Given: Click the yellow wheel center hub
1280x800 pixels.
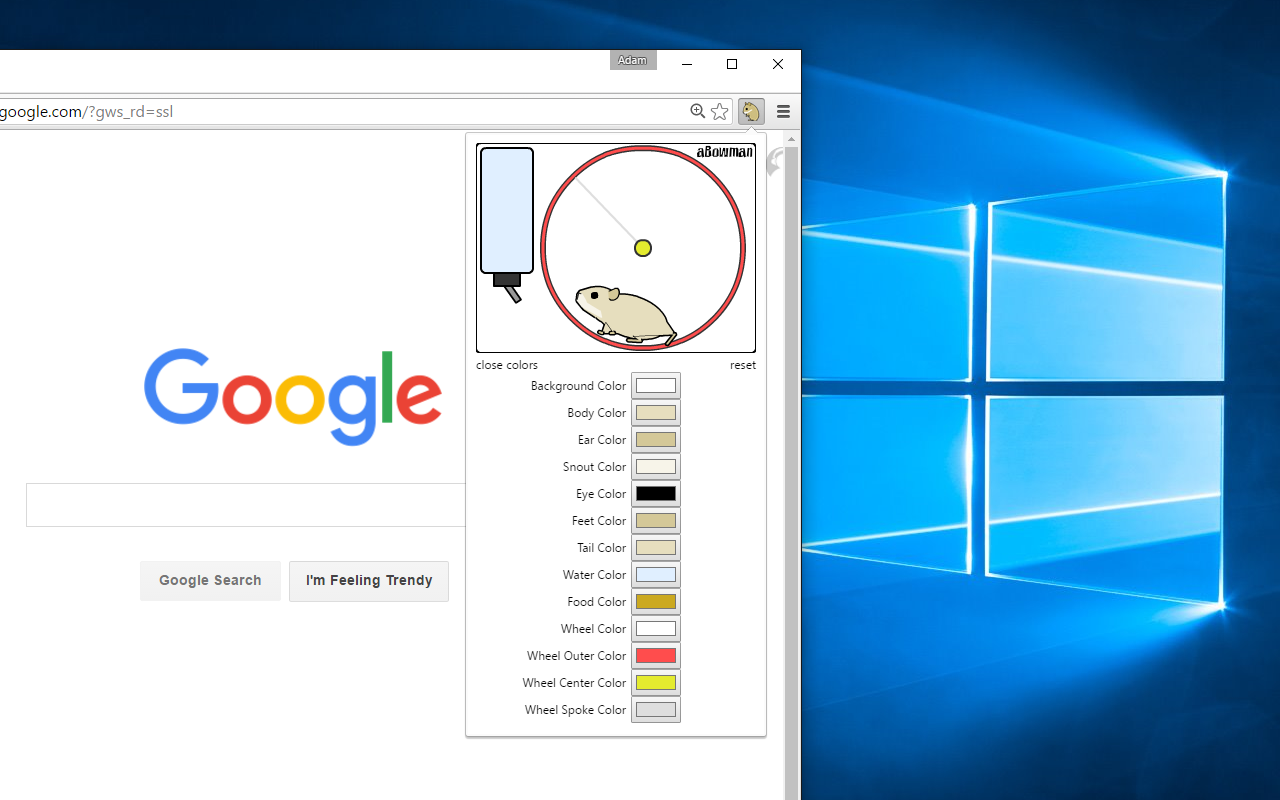Looking at the screenshot, I should [x=643, y=248].
